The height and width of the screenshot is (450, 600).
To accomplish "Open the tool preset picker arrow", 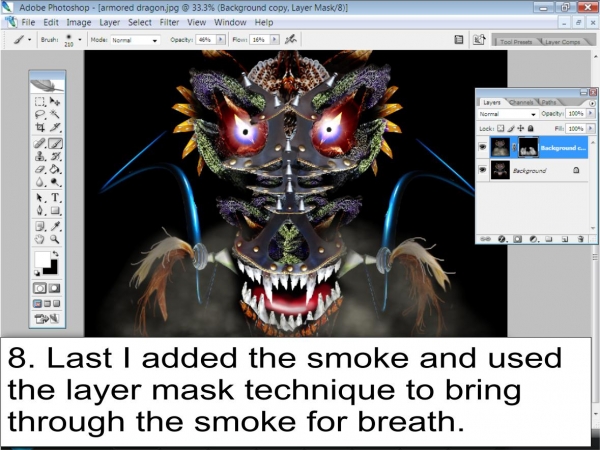I will (29, 39).
